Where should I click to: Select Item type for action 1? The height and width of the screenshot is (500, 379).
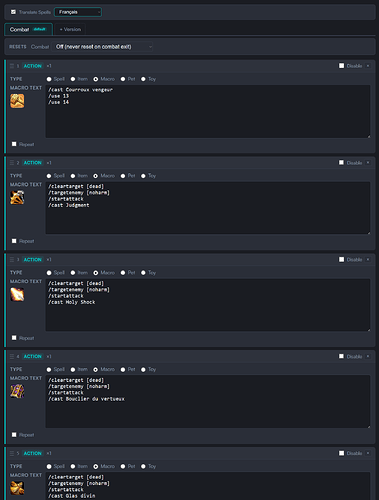pos(73,79)
